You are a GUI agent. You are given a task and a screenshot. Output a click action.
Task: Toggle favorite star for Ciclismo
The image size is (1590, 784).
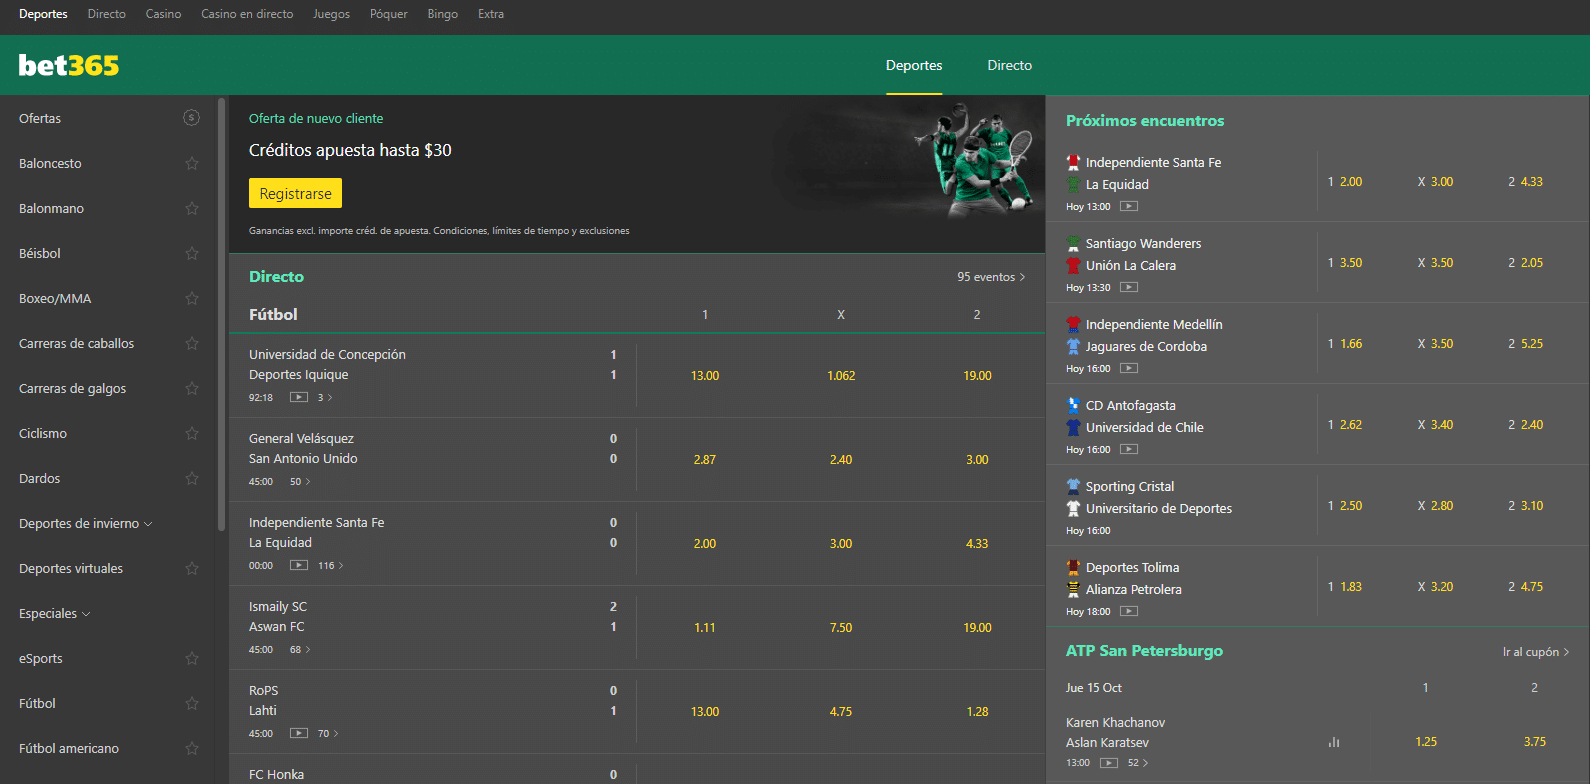(192, 433)
